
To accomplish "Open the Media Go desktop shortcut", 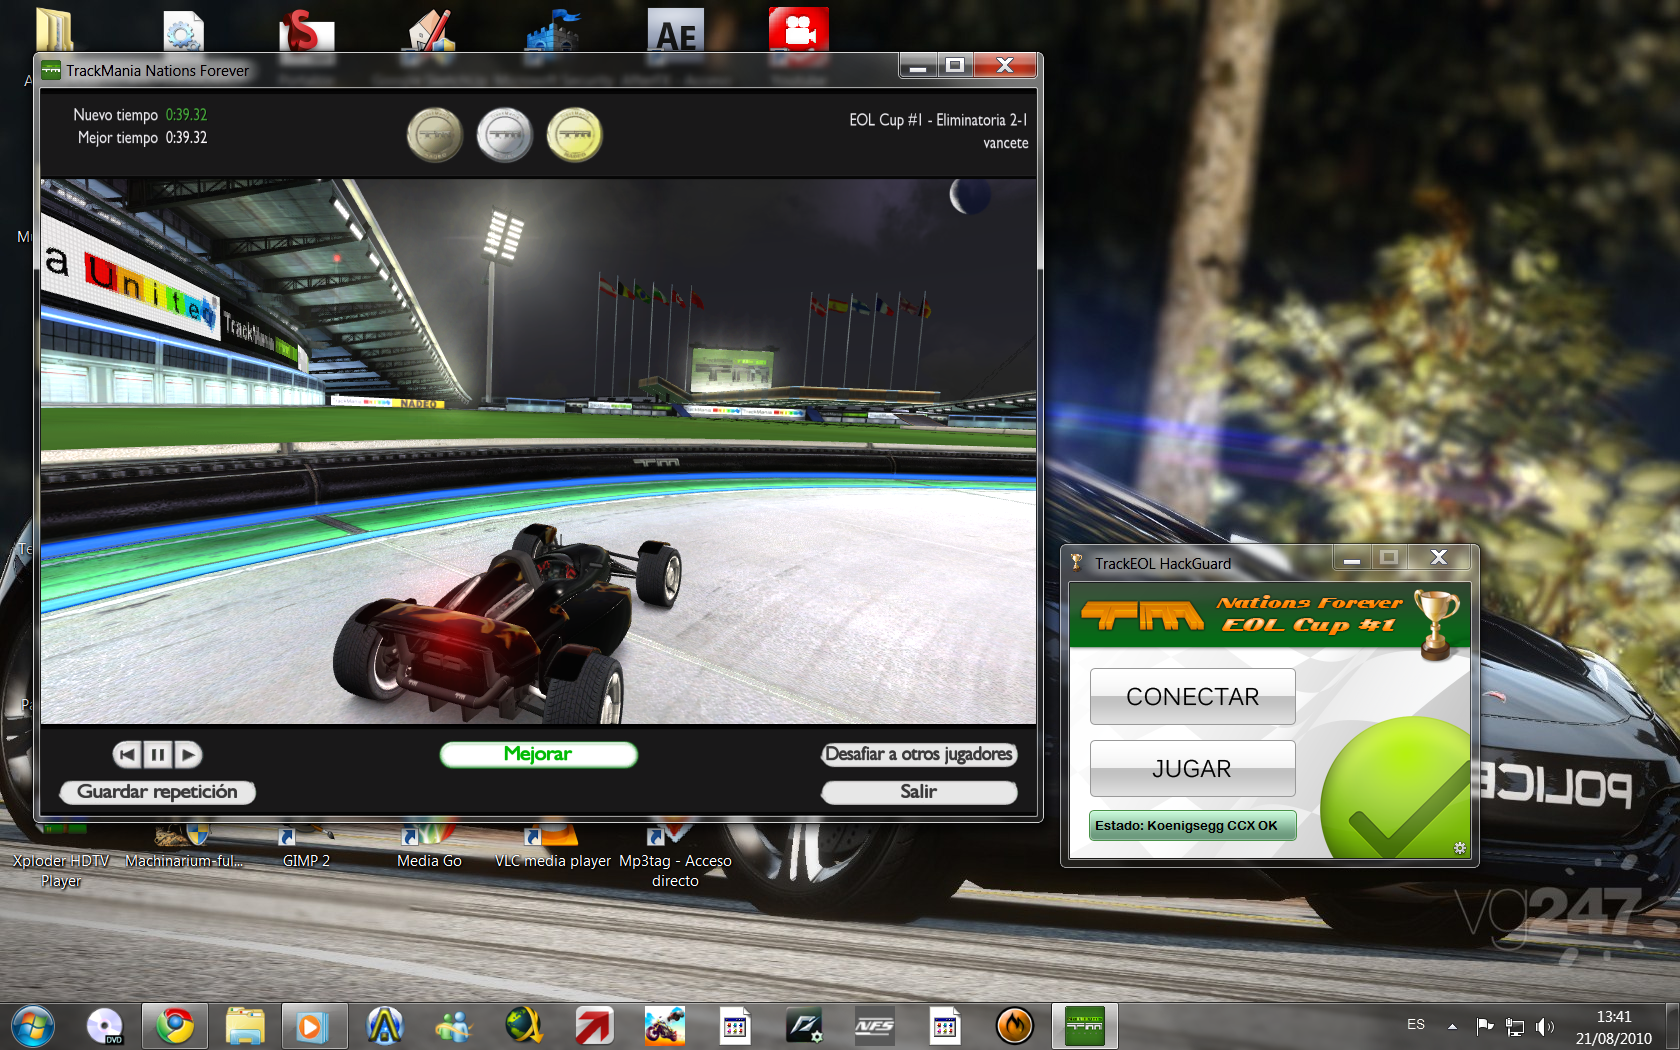I will click(429, 845).
